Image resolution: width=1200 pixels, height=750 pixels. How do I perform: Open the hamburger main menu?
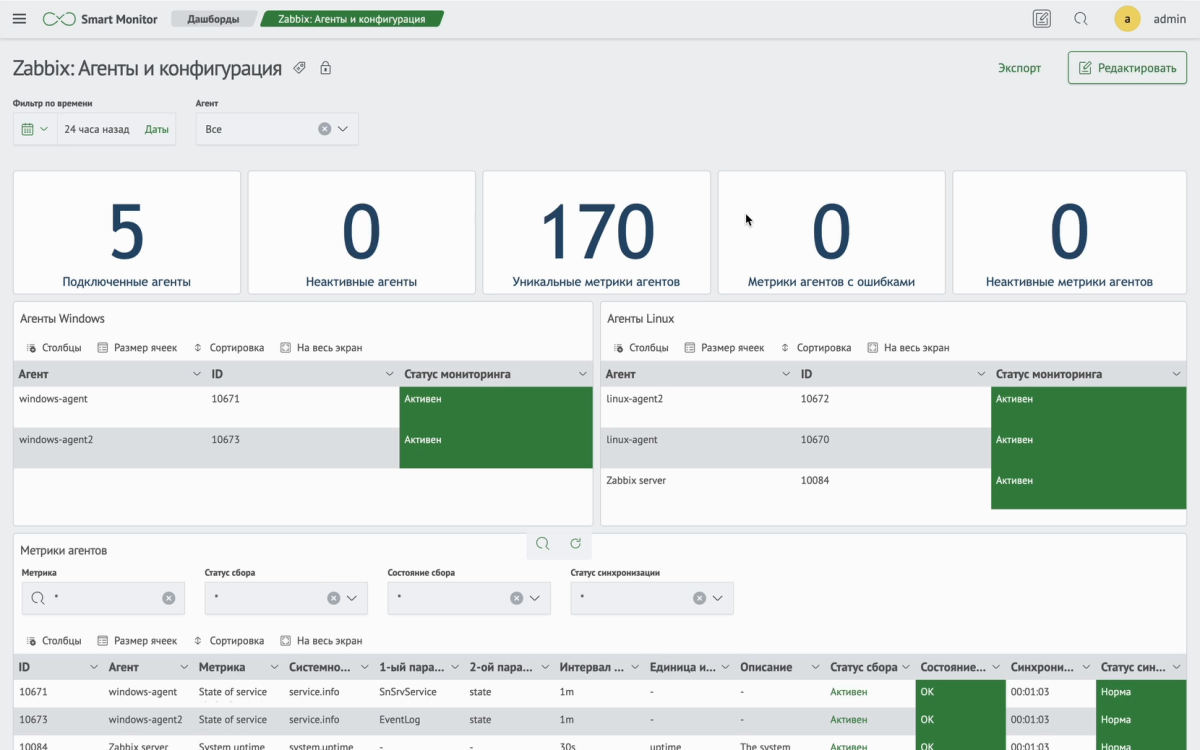tap(19, 19)
